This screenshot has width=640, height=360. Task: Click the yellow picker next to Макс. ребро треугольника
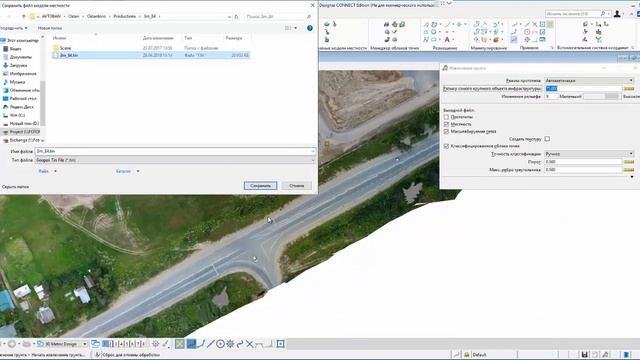coord(629,169)
